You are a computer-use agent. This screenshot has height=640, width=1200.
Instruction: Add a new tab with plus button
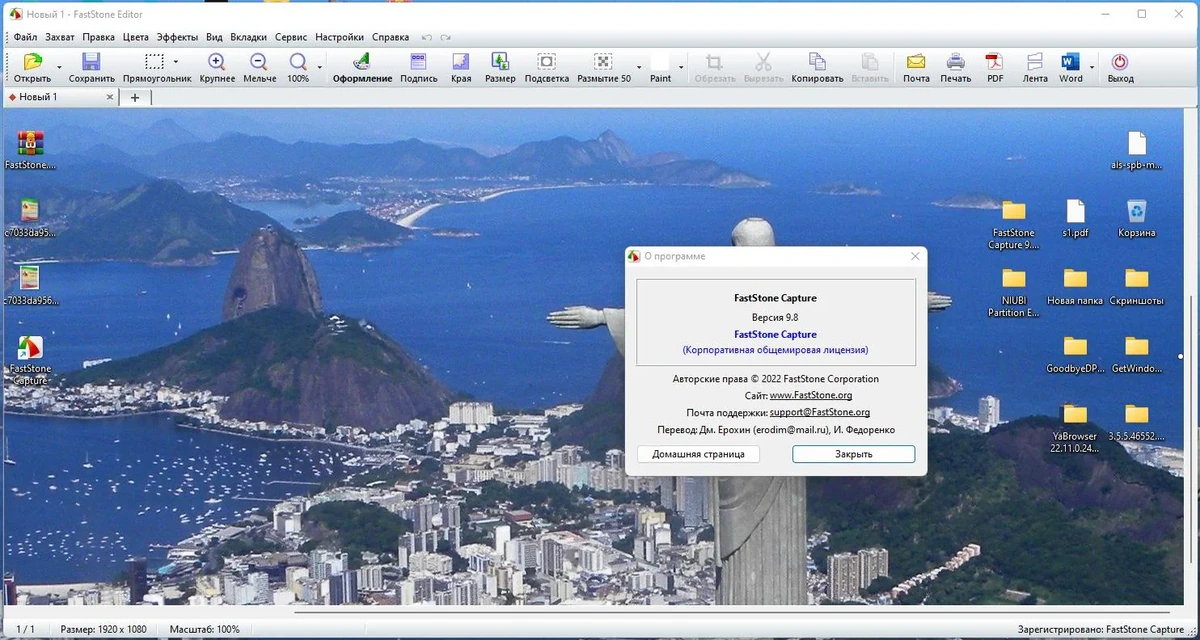pyautogui.click(x=135, y=97)
